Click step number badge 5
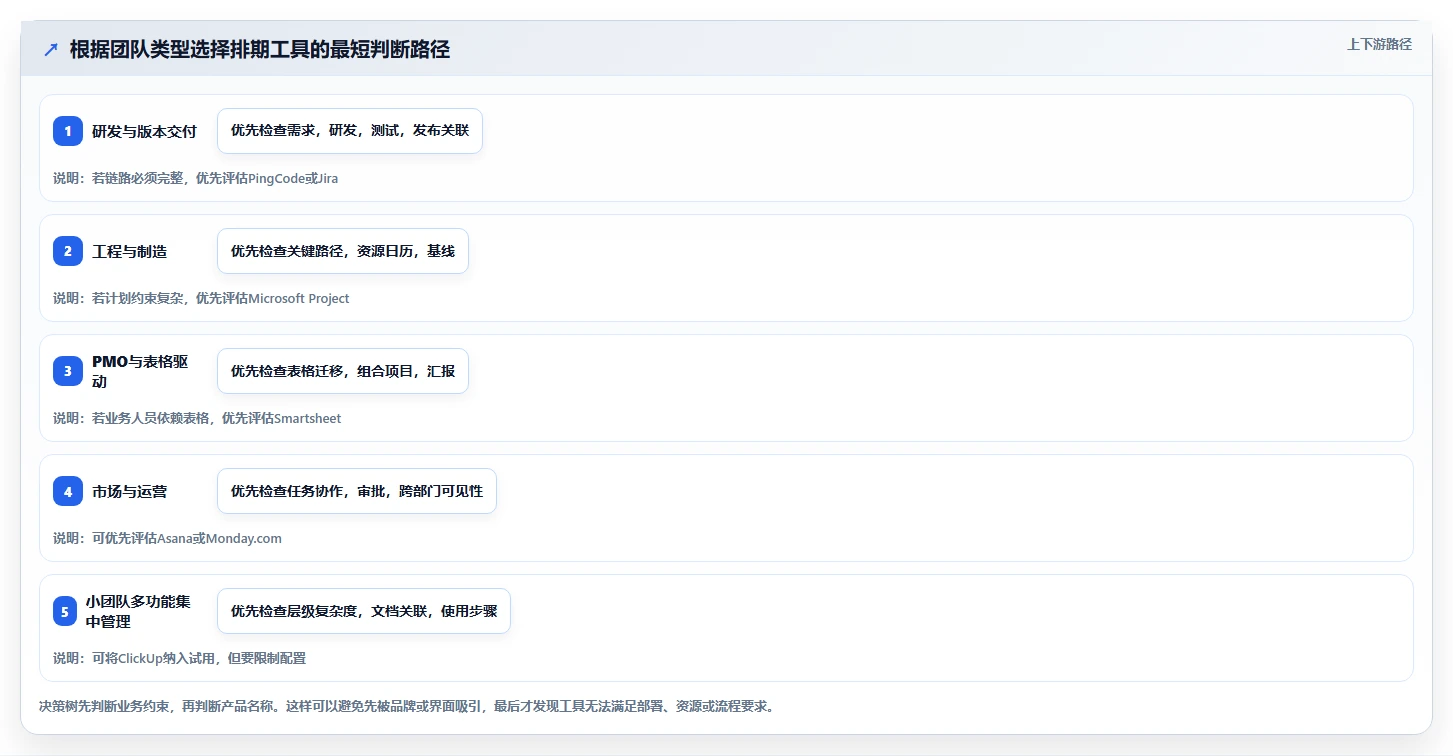 (65, 611)
